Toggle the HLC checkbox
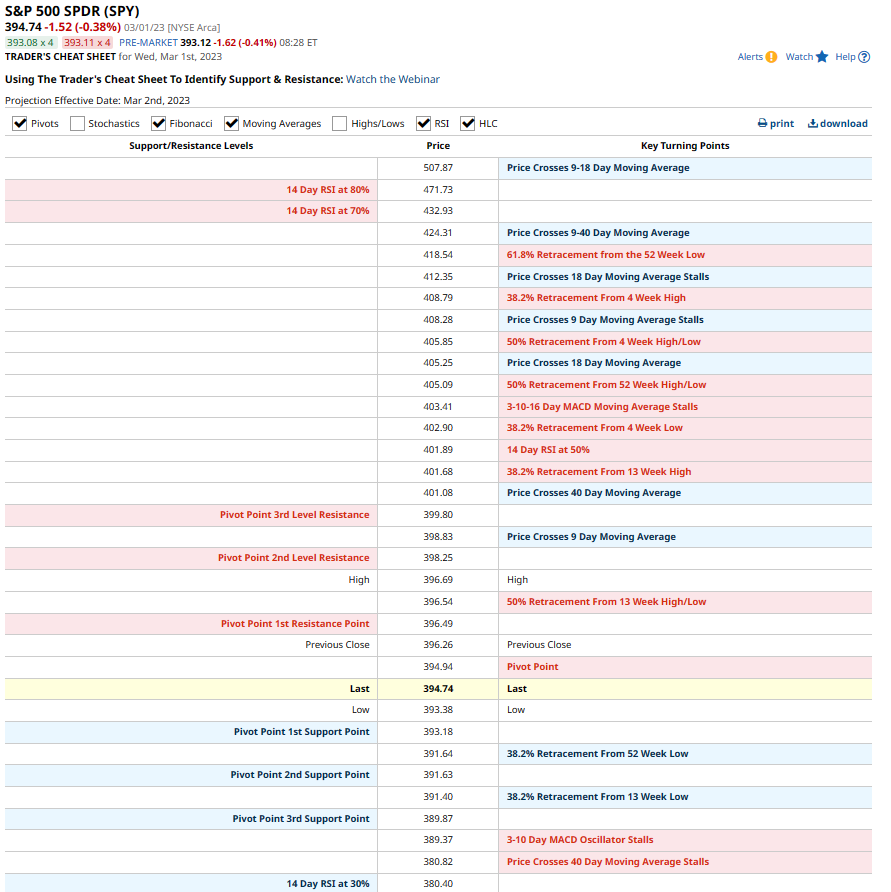This screenshot has height=892, width=891. pyautogui.click(x=468, y=123)
